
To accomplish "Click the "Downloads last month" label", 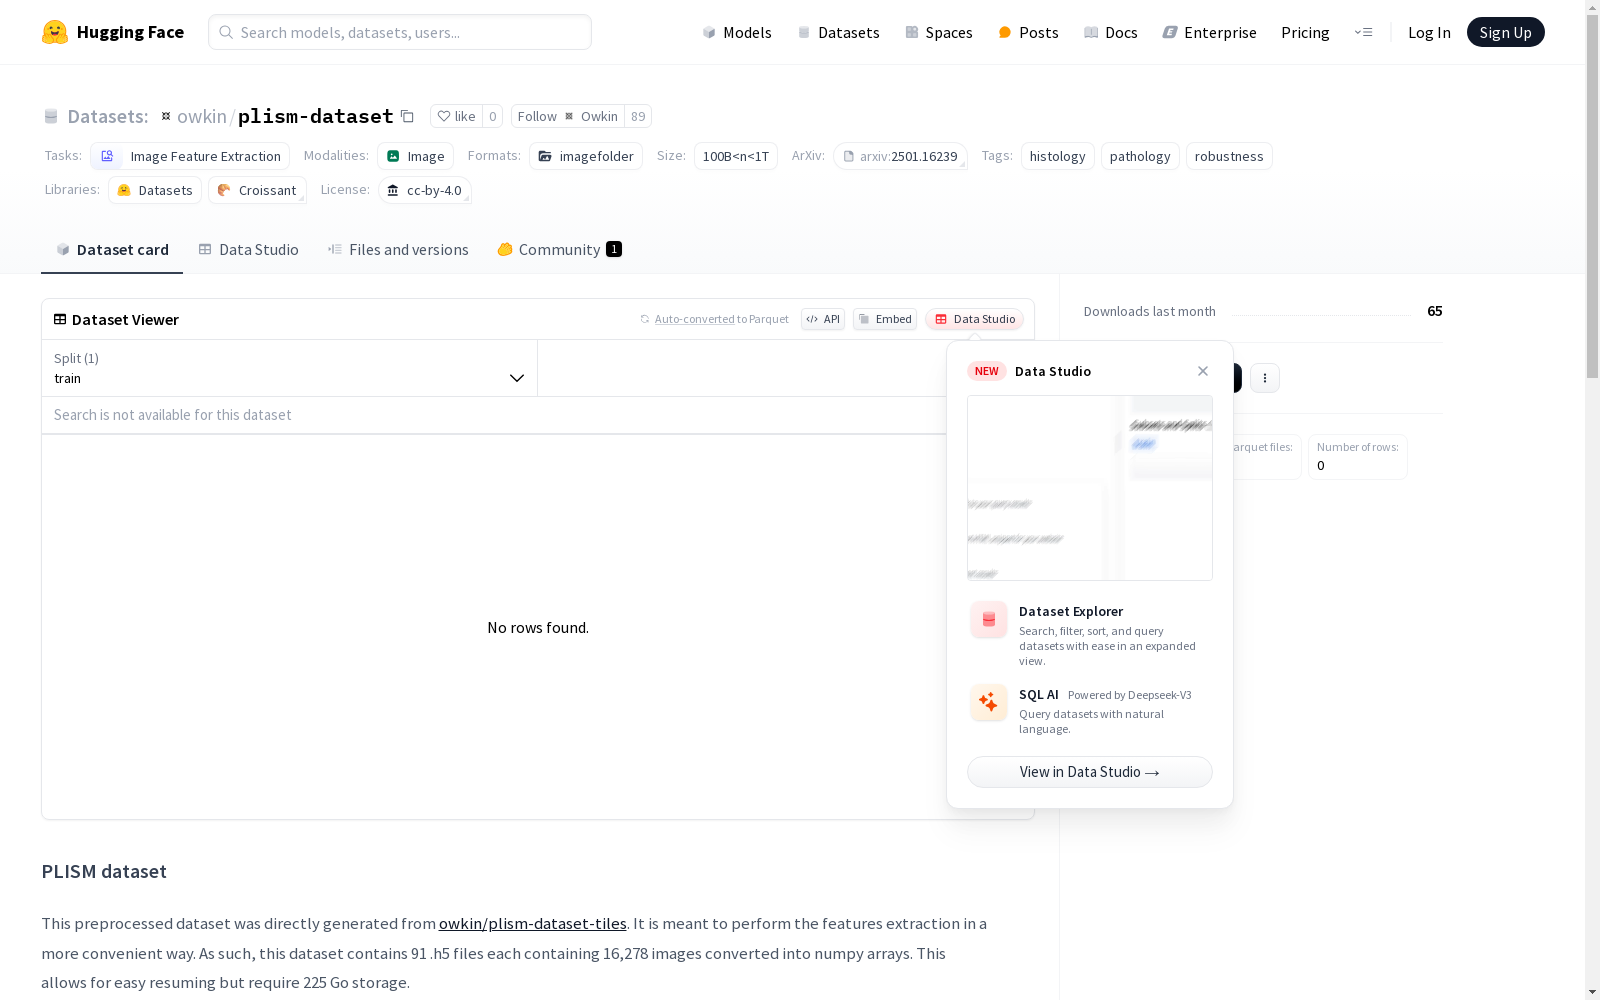I will 1150,311.
